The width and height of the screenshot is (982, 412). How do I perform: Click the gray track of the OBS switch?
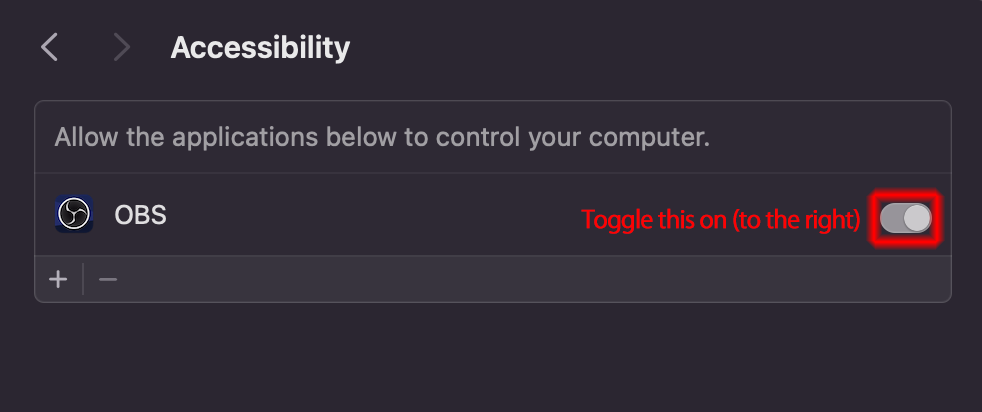point(891,218)
